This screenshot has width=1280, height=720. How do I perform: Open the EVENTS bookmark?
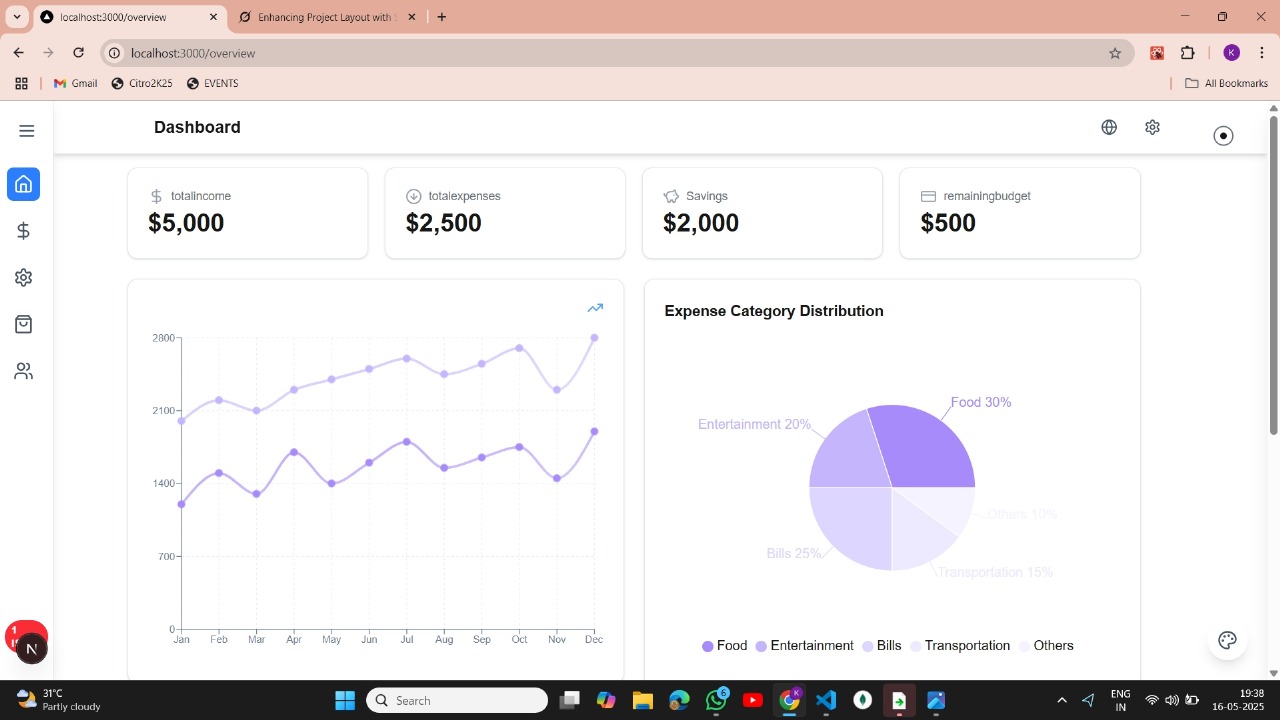coord(213,83)
